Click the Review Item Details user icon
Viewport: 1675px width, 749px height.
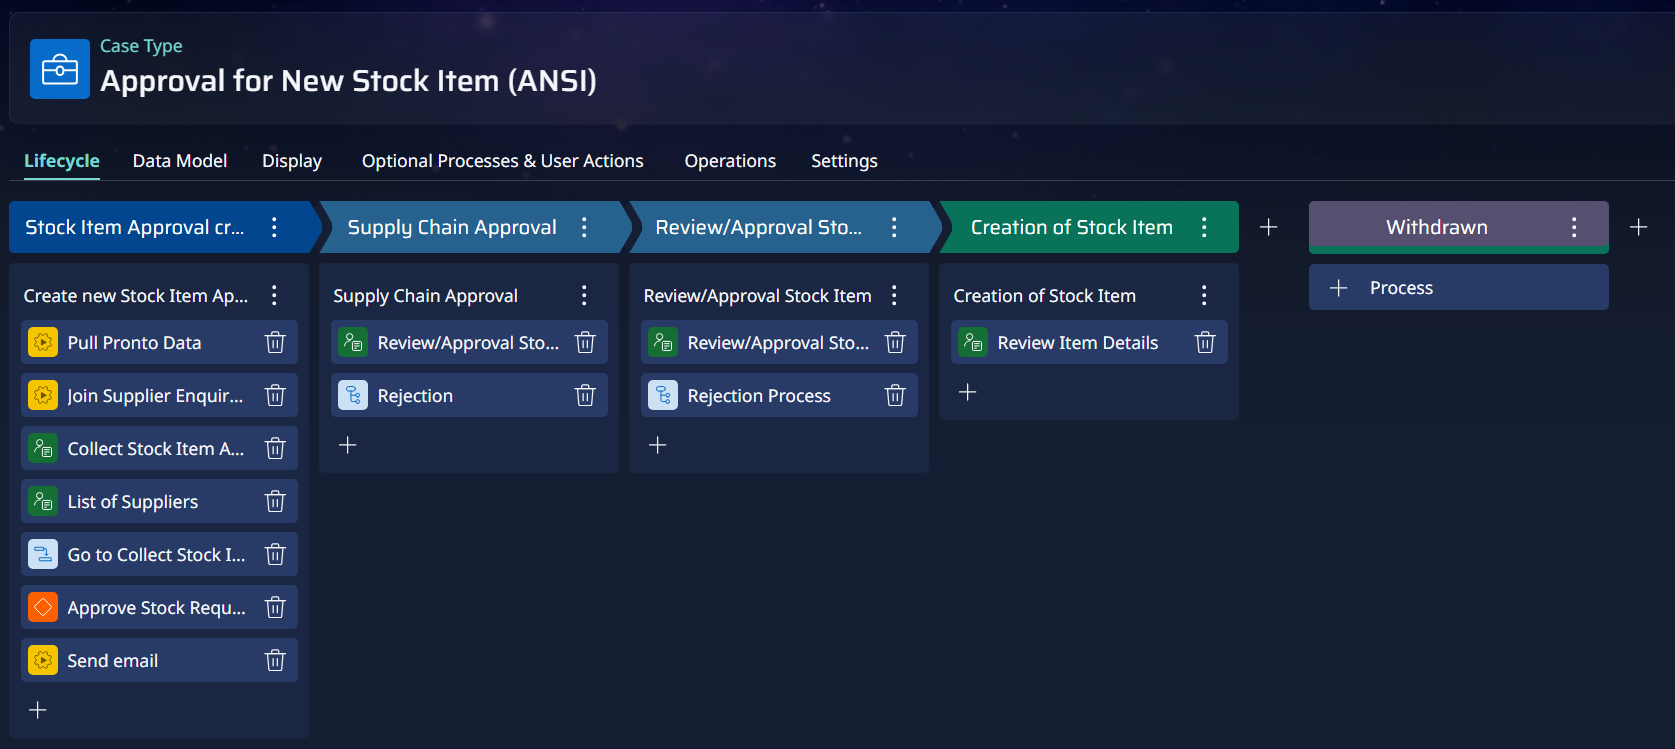click(x=973, y=343)
